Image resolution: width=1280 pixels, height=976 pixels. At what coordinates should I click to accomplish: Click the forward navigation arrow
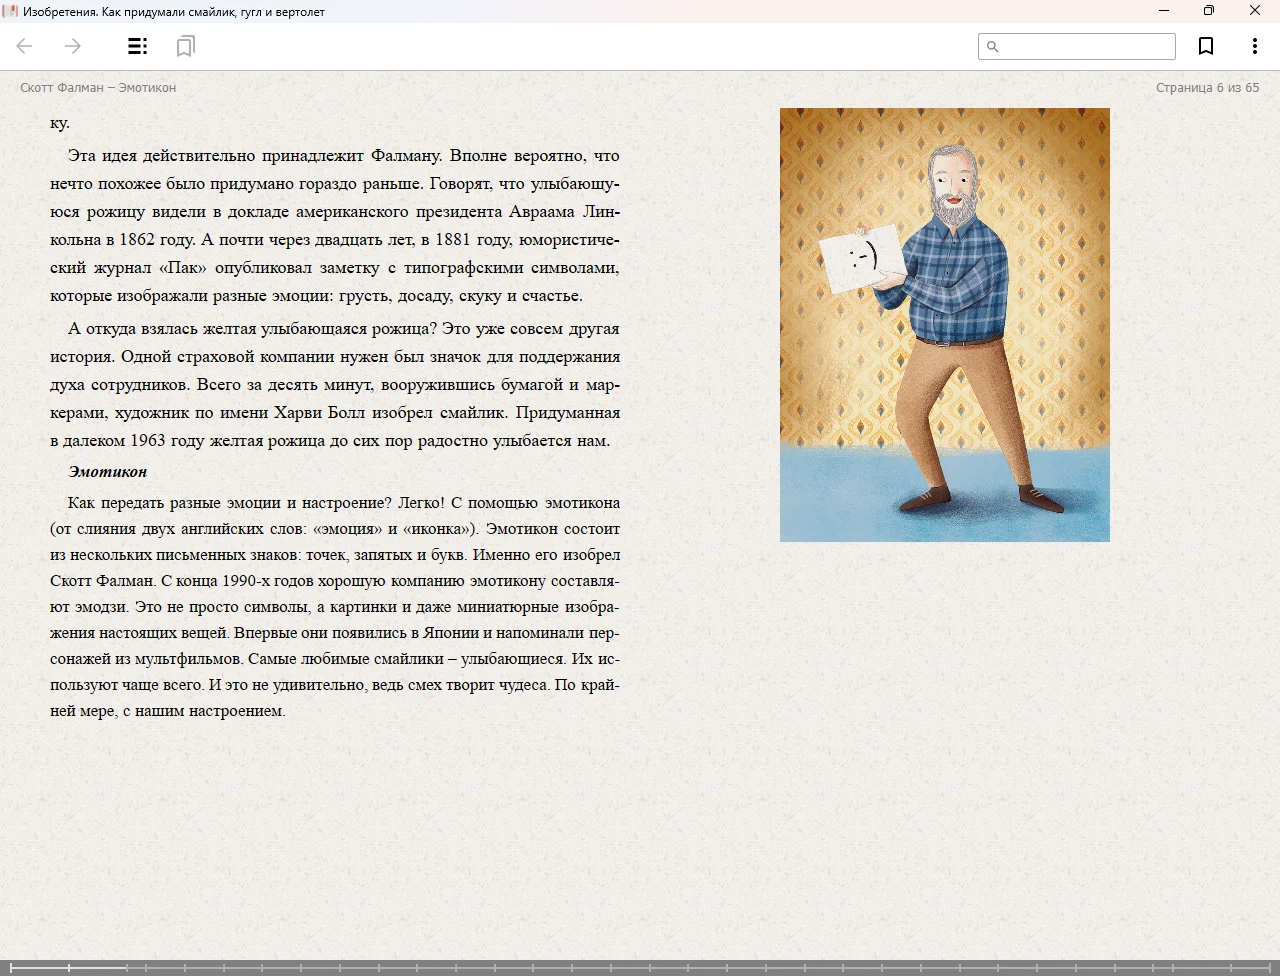point(73,46)
